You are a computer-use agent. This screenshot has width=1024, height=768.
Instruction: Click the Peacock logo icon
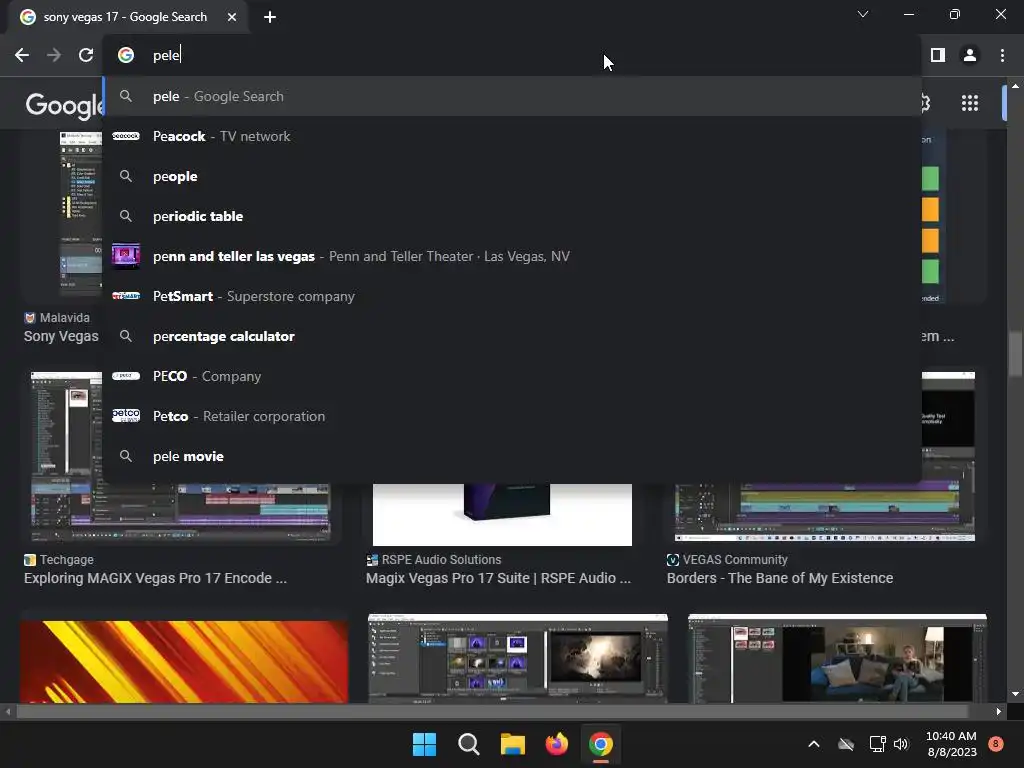point(126,136)
